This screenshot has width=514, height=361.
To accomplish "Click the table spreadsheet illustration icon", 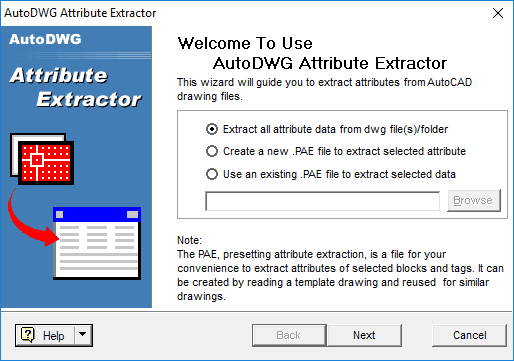I will pos(97,243).
